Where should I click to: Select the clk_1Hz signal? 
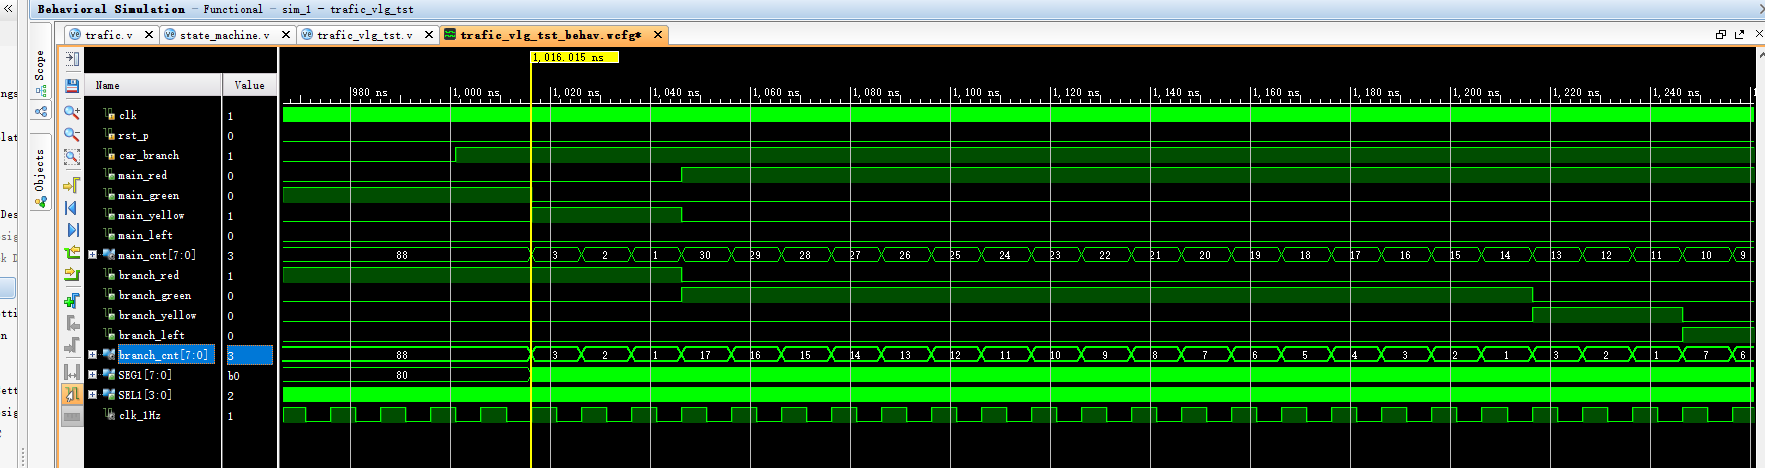point(139,415)
